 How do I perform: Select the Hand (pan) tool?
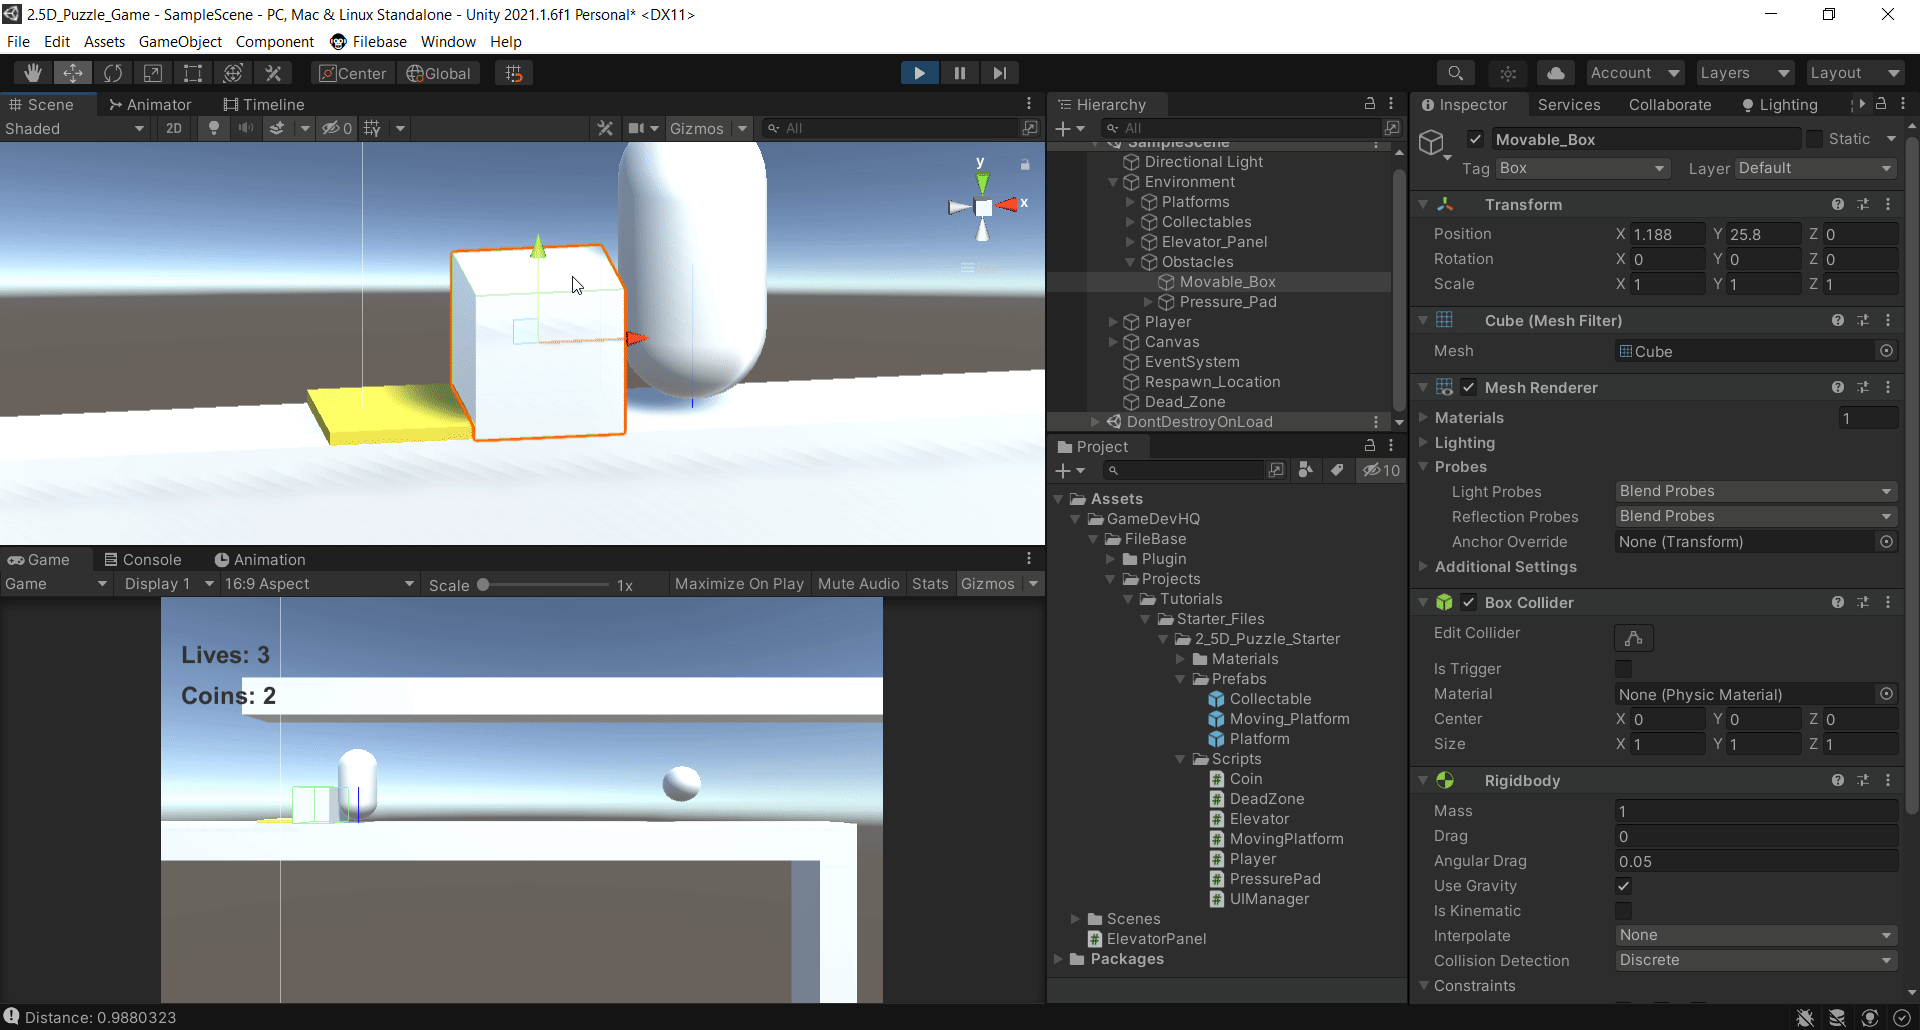[x=33, y=72]
